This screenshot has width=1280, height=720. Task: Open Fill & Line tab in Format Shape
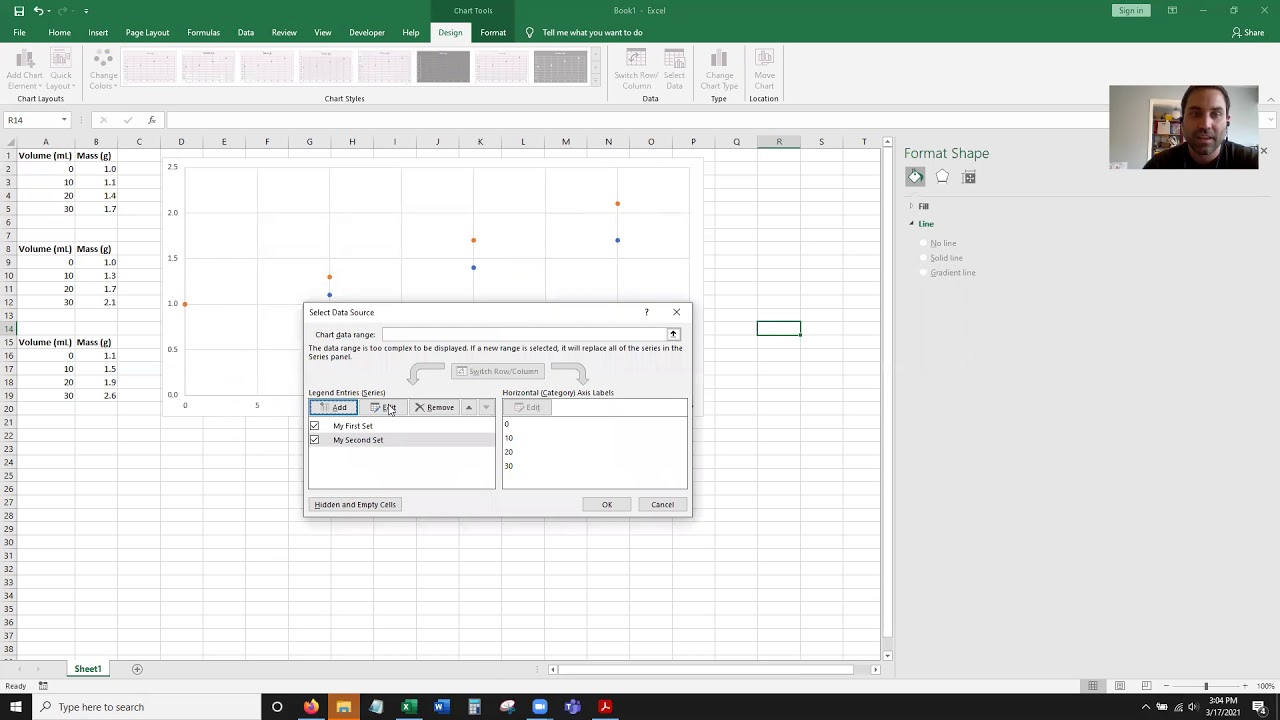[915, 177]
